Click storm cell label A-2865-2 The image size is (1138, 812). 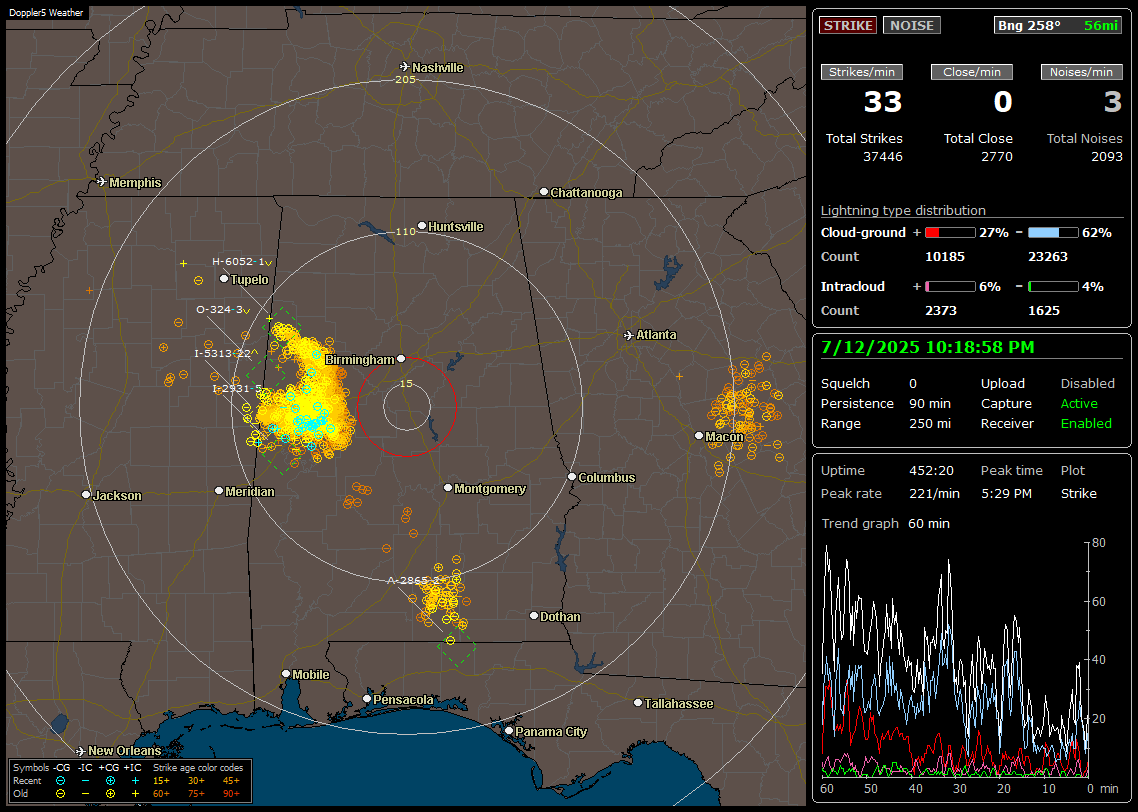[x=413, y=581]
